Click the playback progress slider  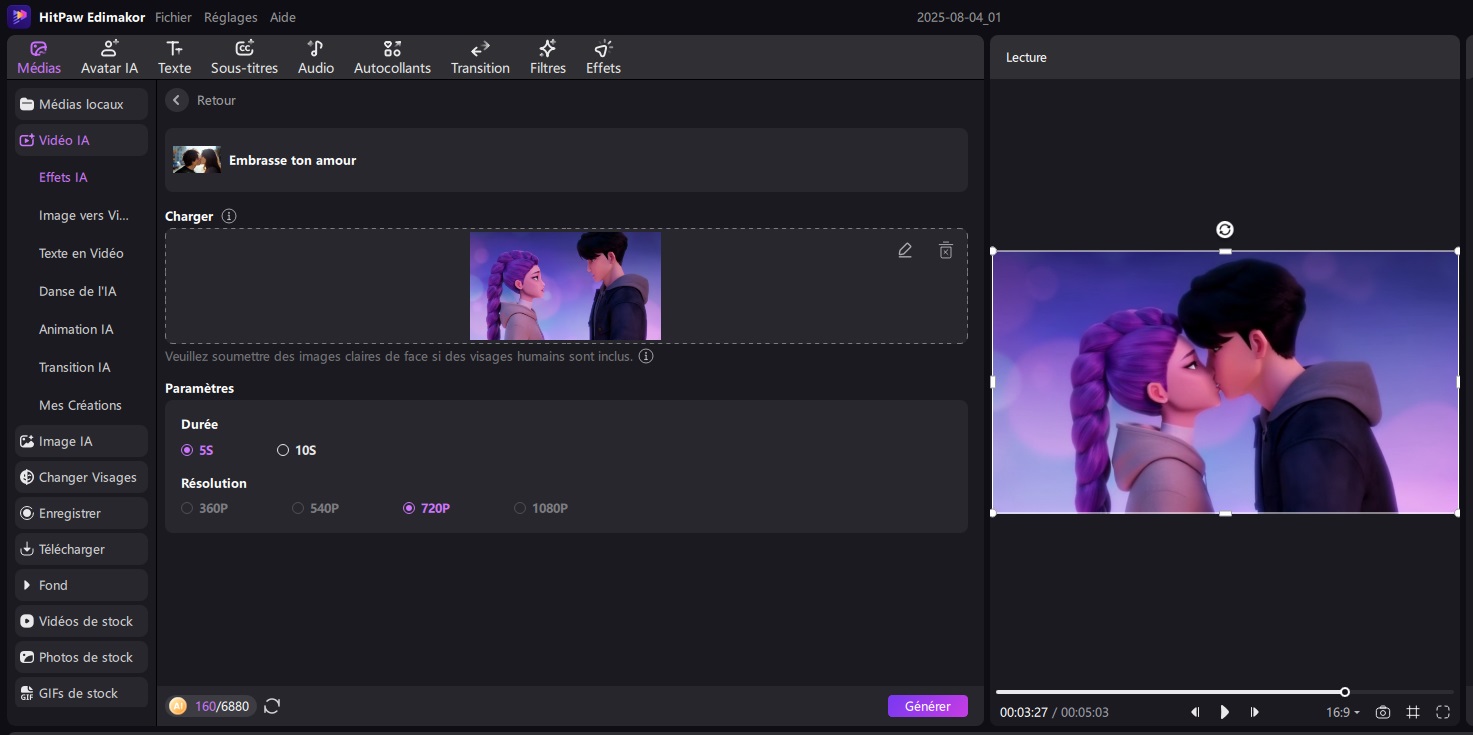point(1225,692)
